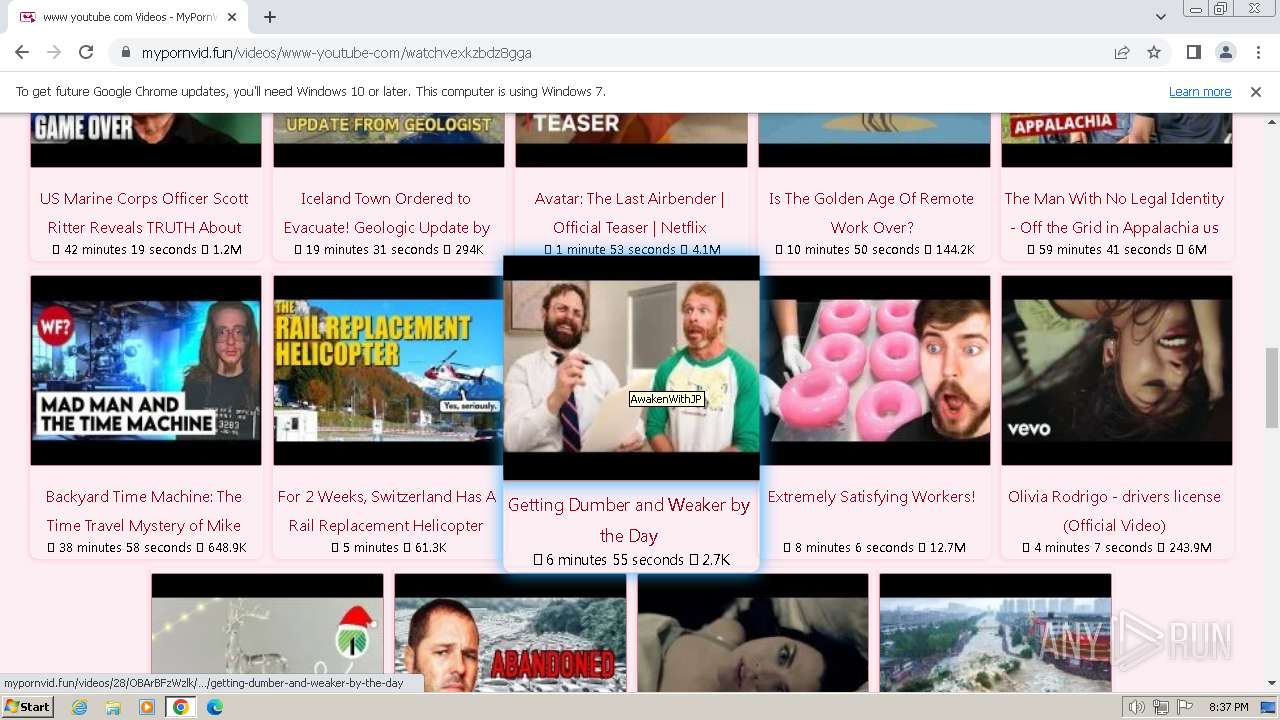
Task: Close the current browser tab
Action: click(x=232, y=17)
